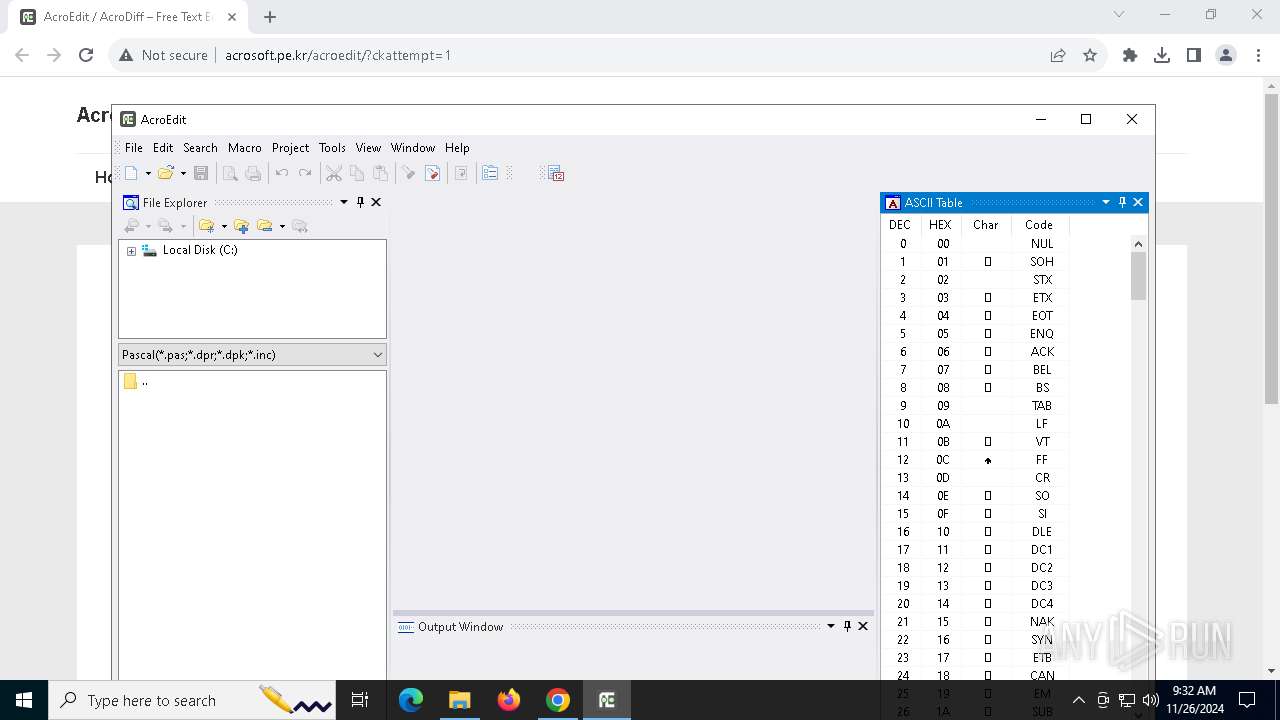This screenshot has width=1280, height=720.
Task: Click the Paste clipboard icon
Action: (x=380, y=173)
